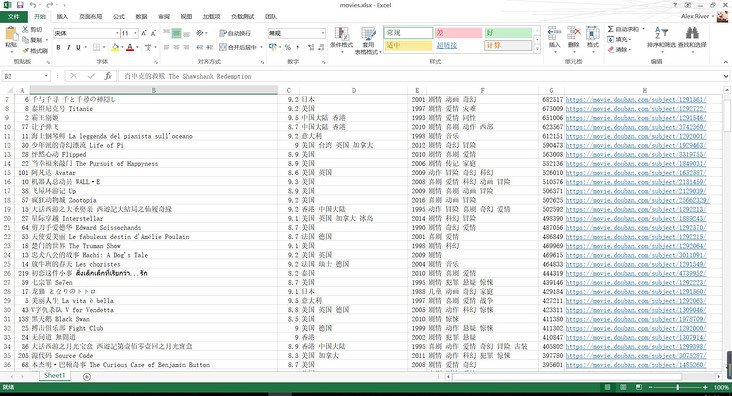Click the Save icon in quick access toolbar

[x=20, y=5]
